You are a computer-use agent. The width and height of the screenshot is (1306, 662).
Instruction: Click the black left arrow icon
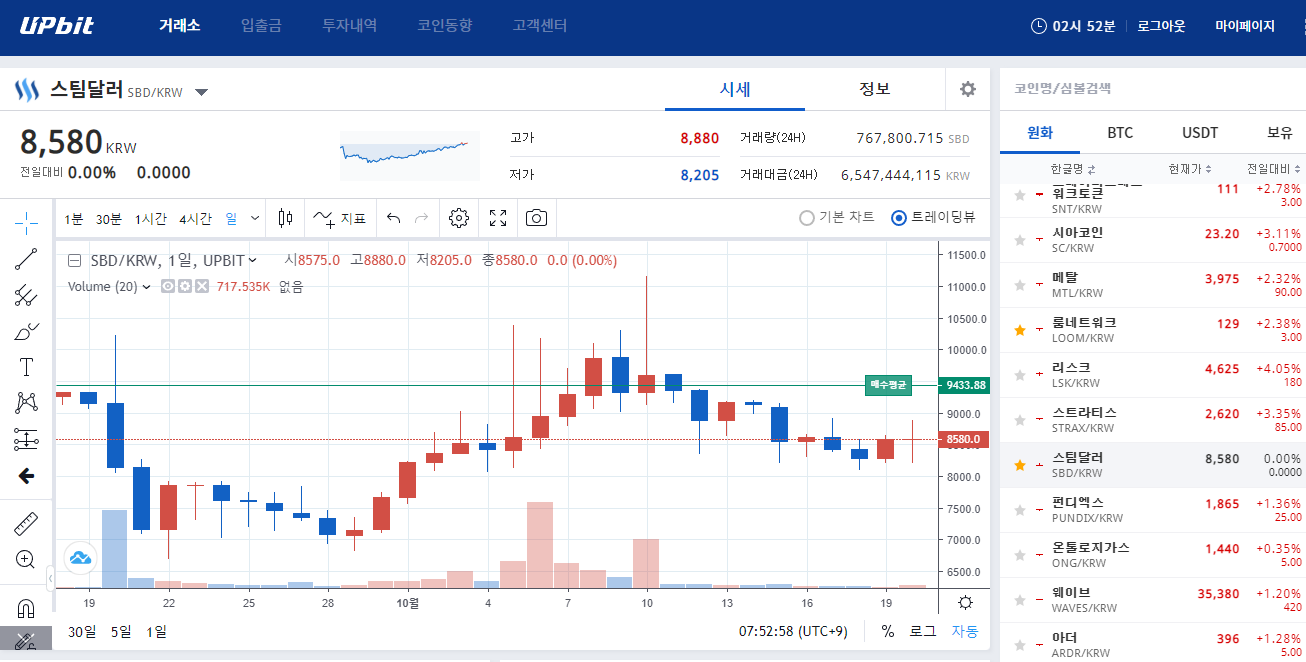[x=26, y=476]
